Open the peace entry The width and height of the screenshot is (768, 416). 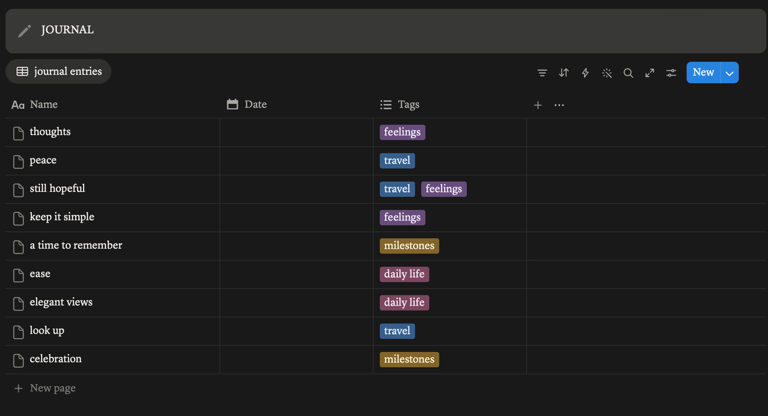[x=43, y=160]
